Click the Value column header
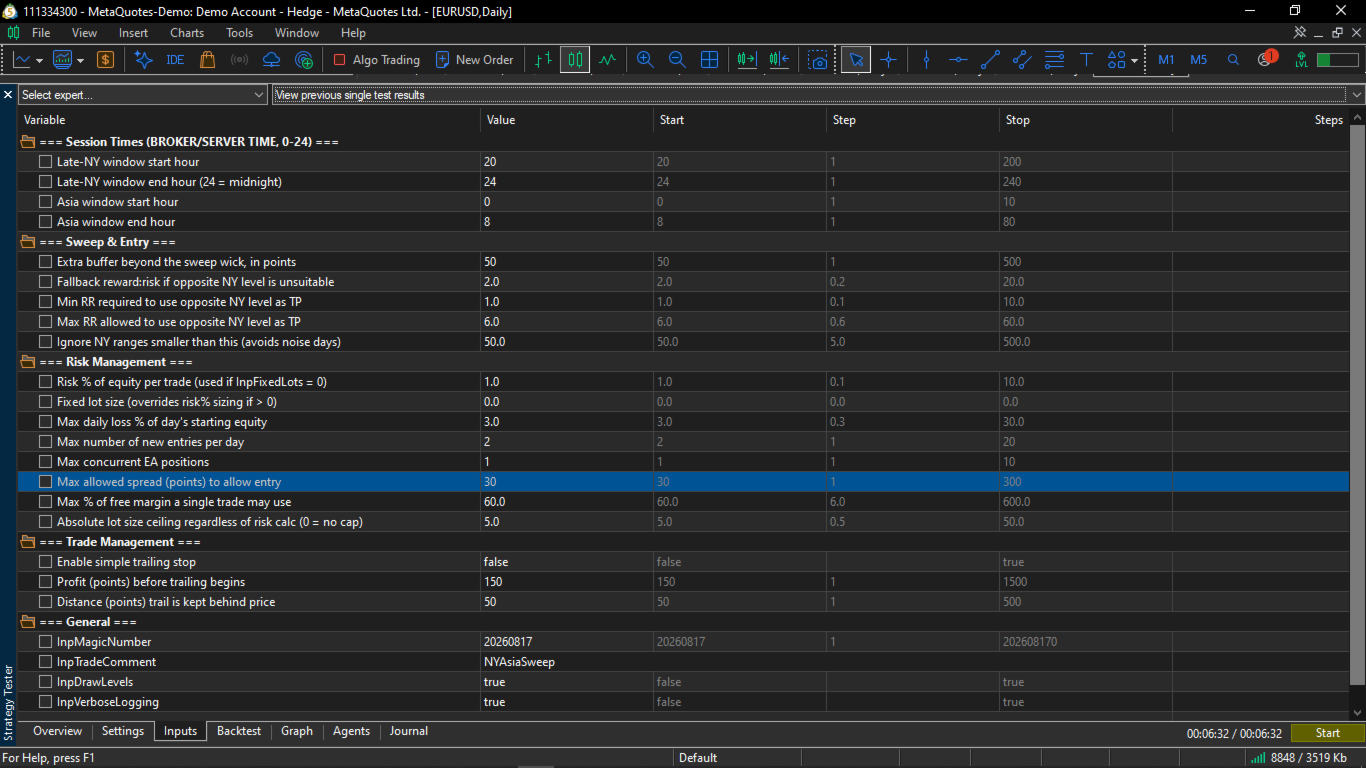The width and height of the screenshot is (1366, 768). [x=566, y=120]
